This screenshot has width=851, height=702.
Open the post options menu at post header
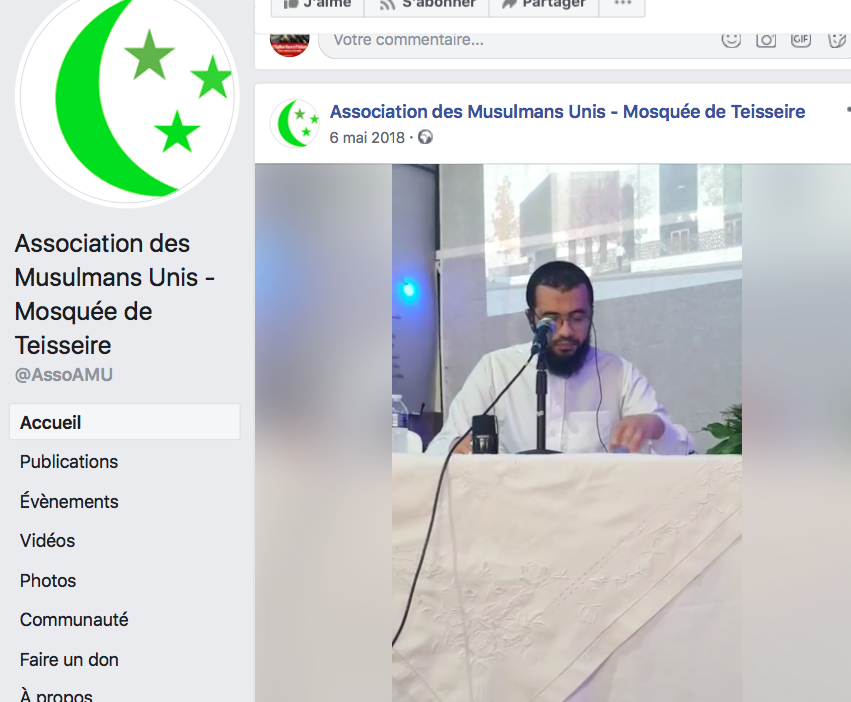848,110
